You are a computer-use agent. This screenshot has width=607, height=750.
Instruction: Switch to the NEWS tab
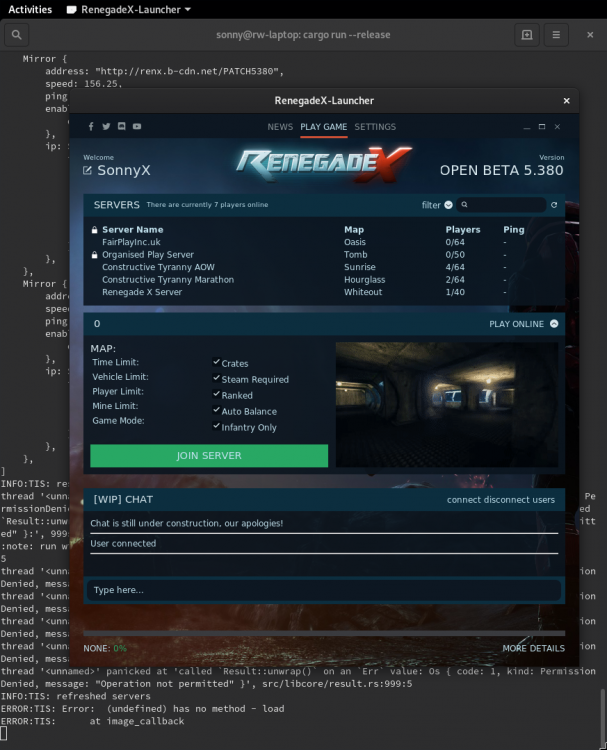coord(280,127)
